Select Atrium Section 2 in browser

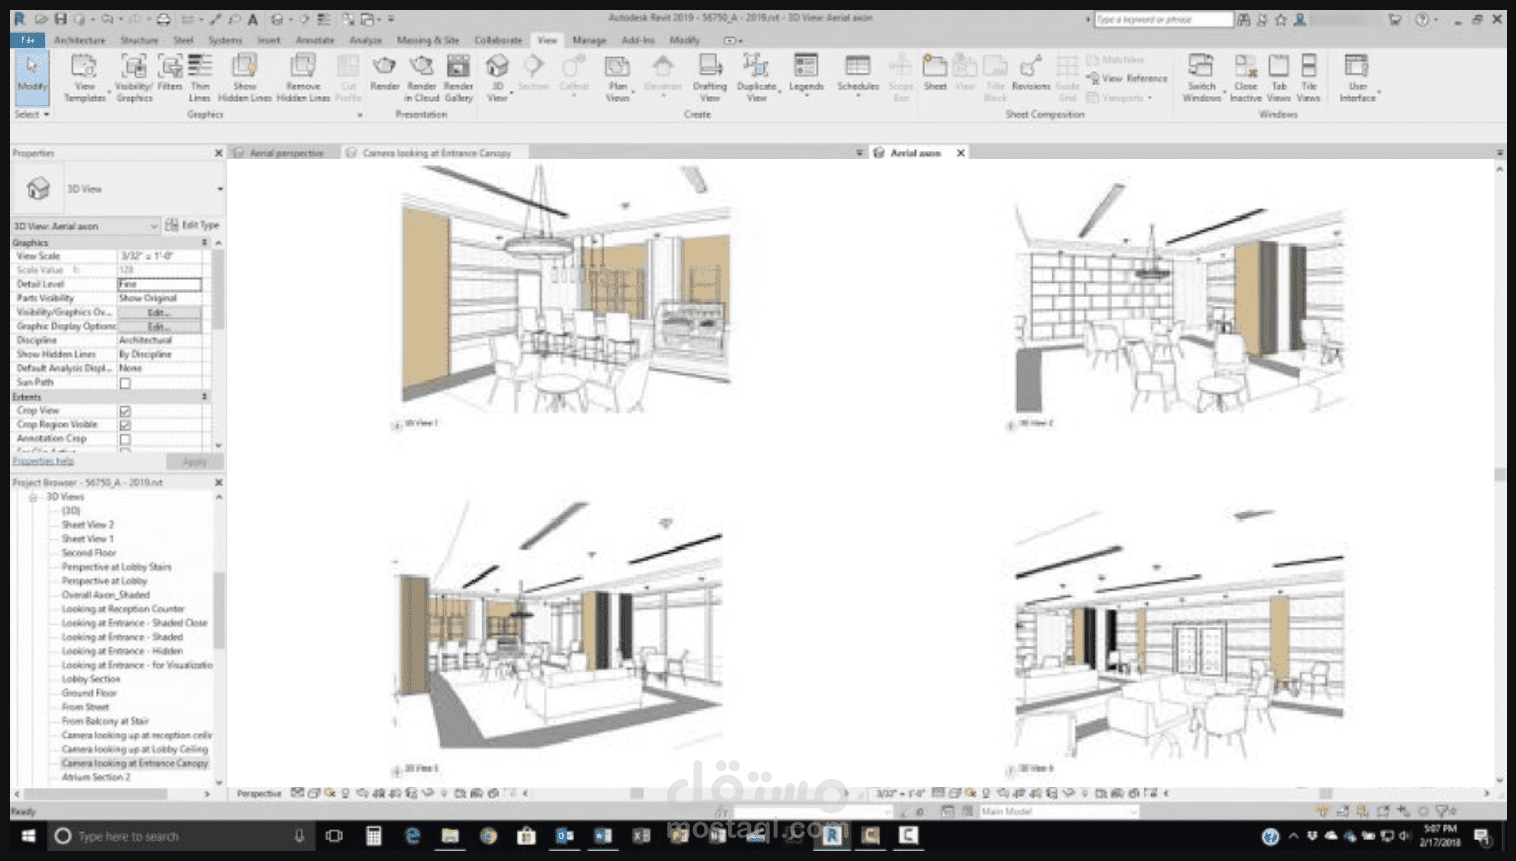click(96, 777)
